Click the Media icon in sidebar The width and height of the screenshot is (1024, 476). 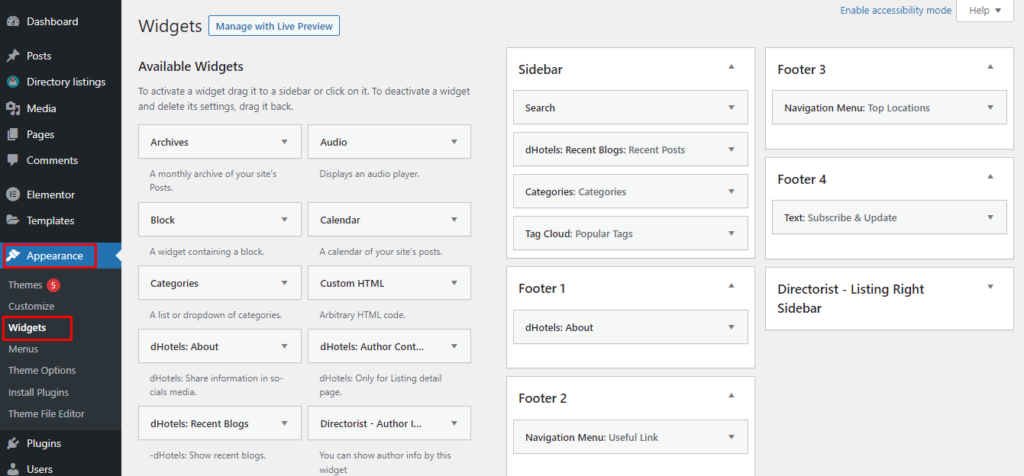12,108
